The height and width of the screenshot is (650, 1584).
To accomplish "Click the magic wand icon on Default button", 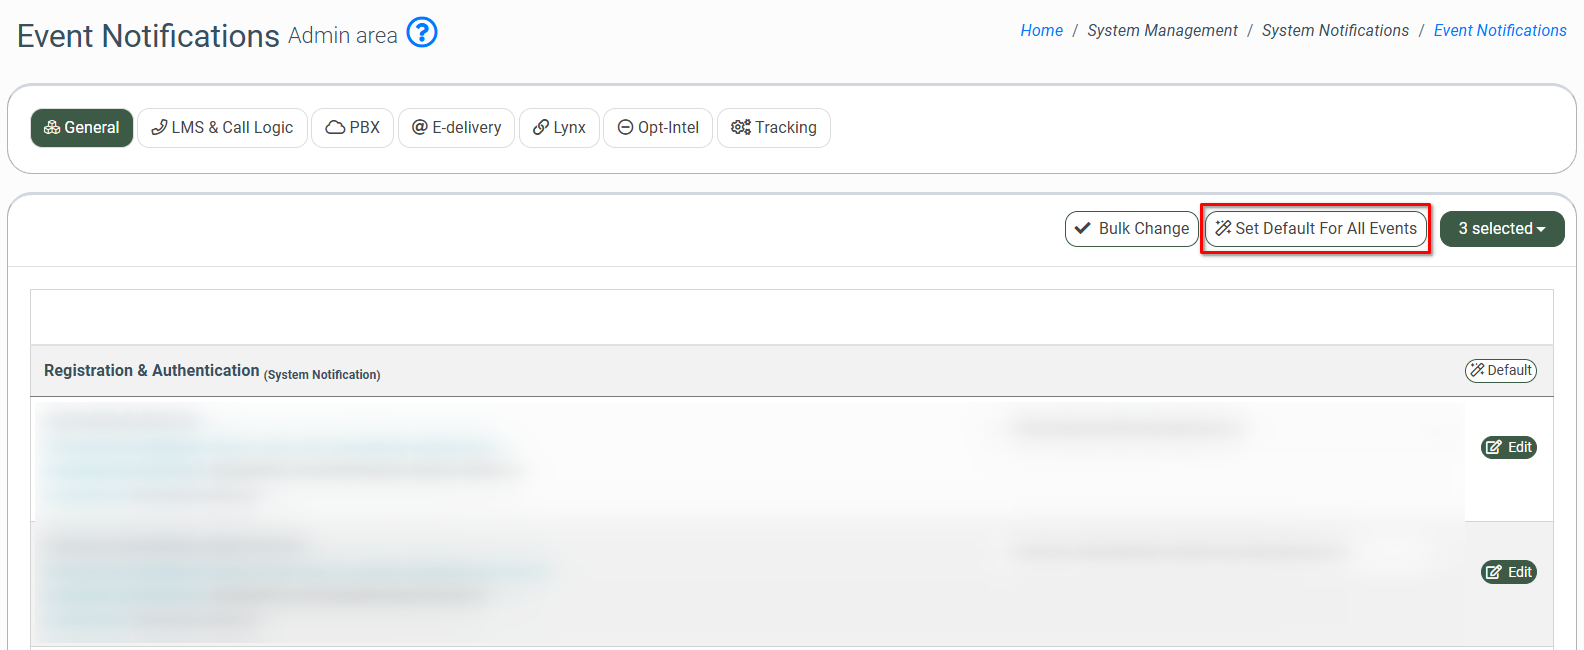I will click(x=1477, y=371).
